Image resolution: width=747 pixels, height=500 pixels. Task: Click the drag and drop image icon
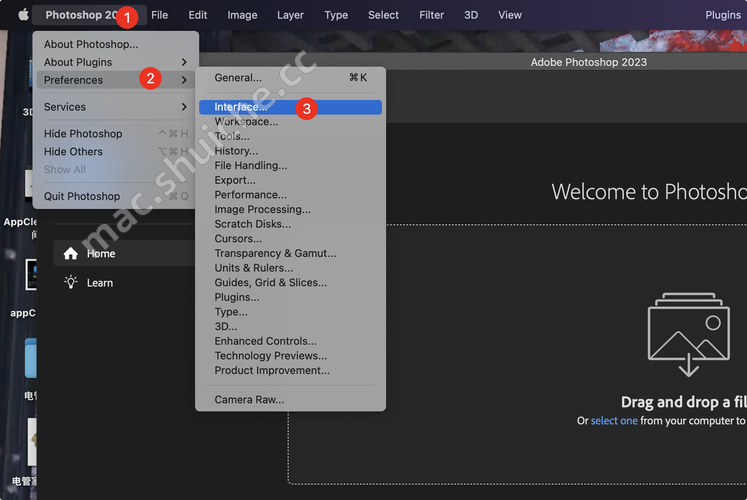[688, 336]
